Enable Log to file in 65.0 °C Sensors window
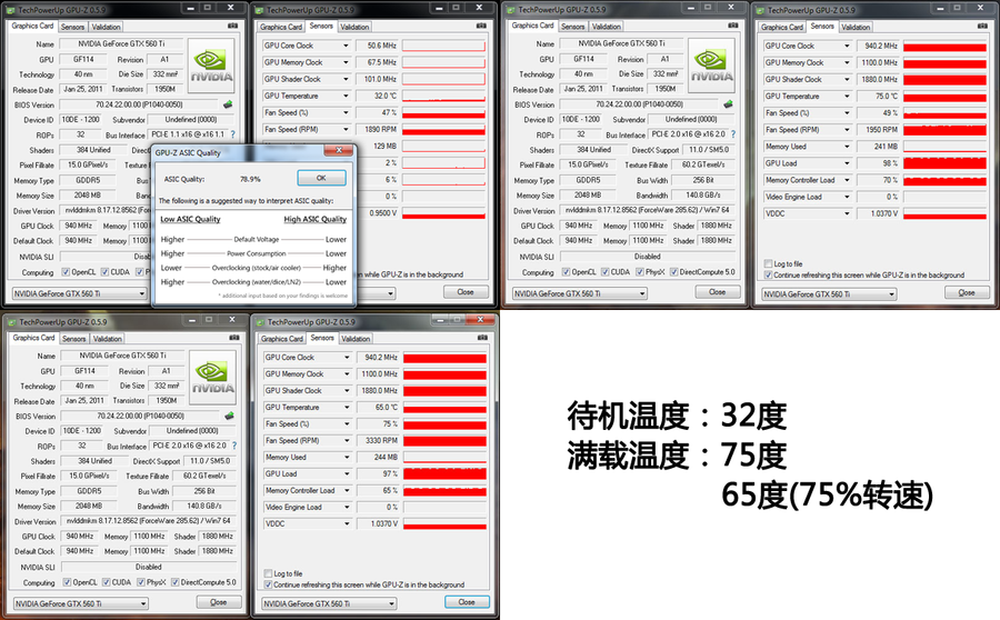Image resolution: width=1000 pixels, height=620 pixels. pyautogui.click(x=268, y=573)
